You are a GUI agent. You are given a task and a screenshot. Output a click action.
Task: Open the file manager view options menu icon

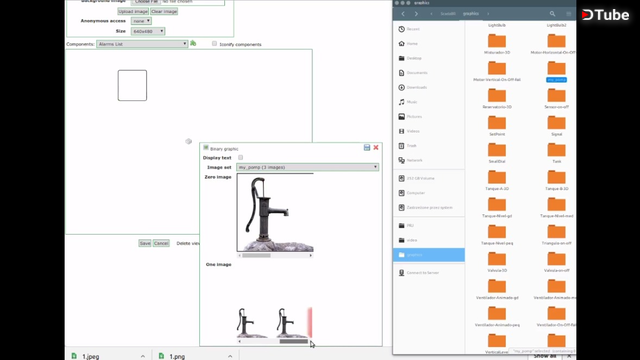coord(569,14)
